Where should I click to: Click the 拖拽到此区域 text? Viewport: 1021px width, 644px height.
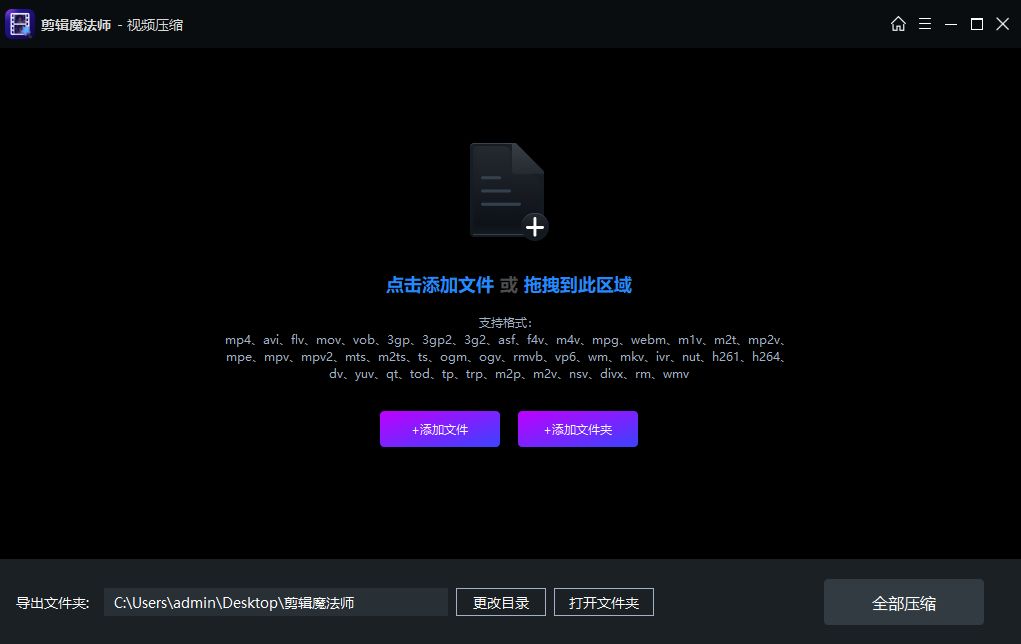pos(578,285)
